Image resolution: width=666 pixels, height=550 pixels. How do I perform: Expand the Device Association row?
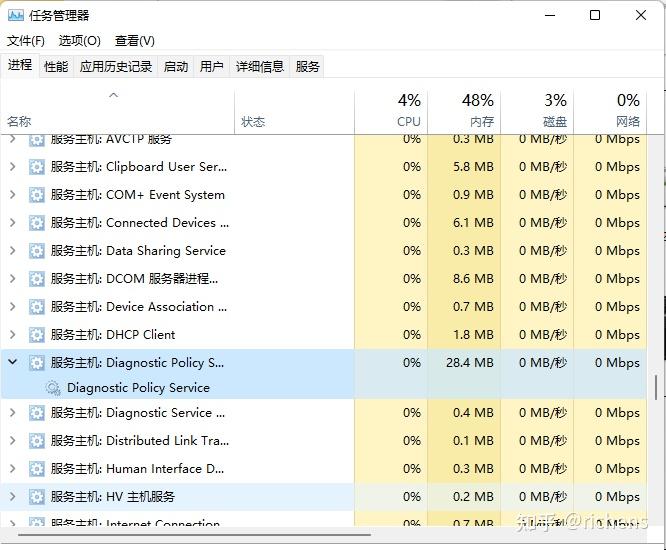click(x=13, y=307)
